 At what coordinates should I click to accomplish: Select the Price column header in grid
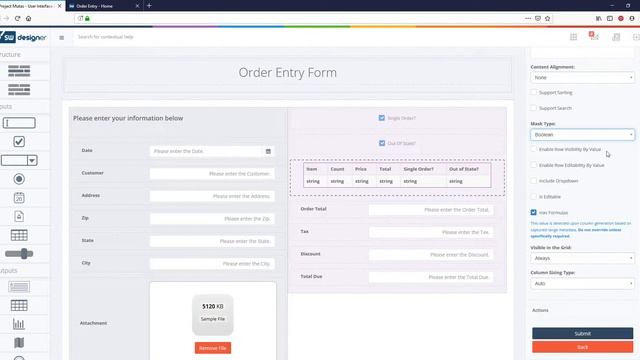click(x=361, y=169)
